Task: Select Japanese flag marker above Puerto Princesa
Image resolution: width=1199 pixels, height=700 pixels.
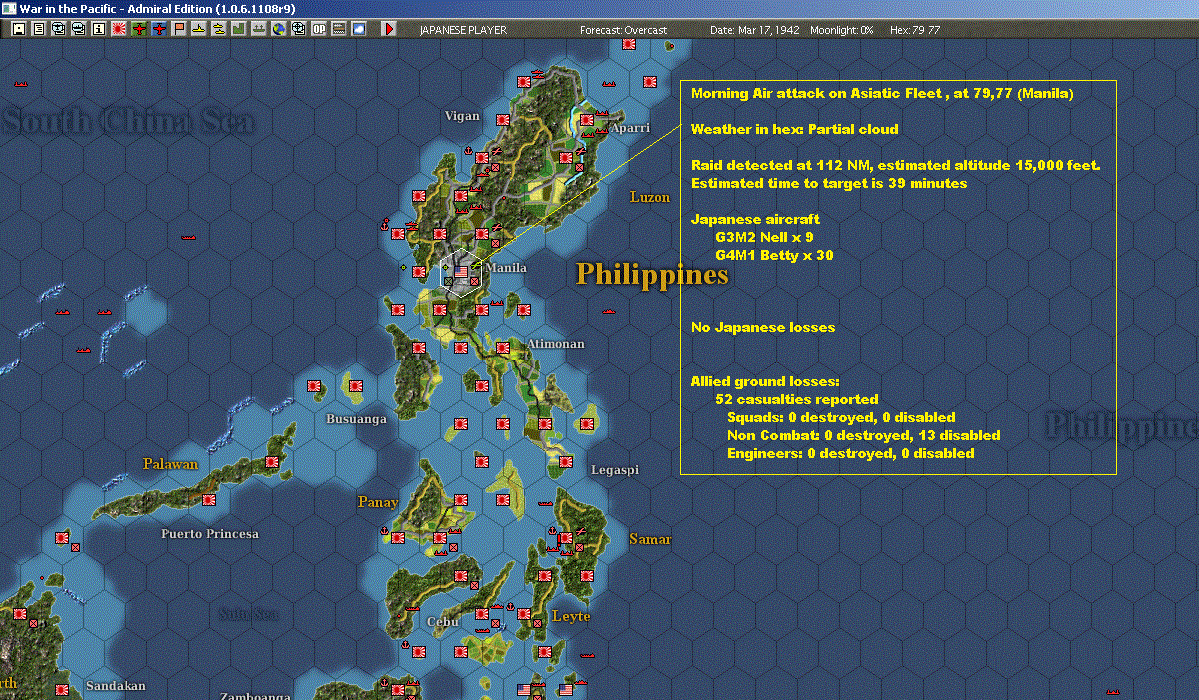Action: click(x=208, y=500)
